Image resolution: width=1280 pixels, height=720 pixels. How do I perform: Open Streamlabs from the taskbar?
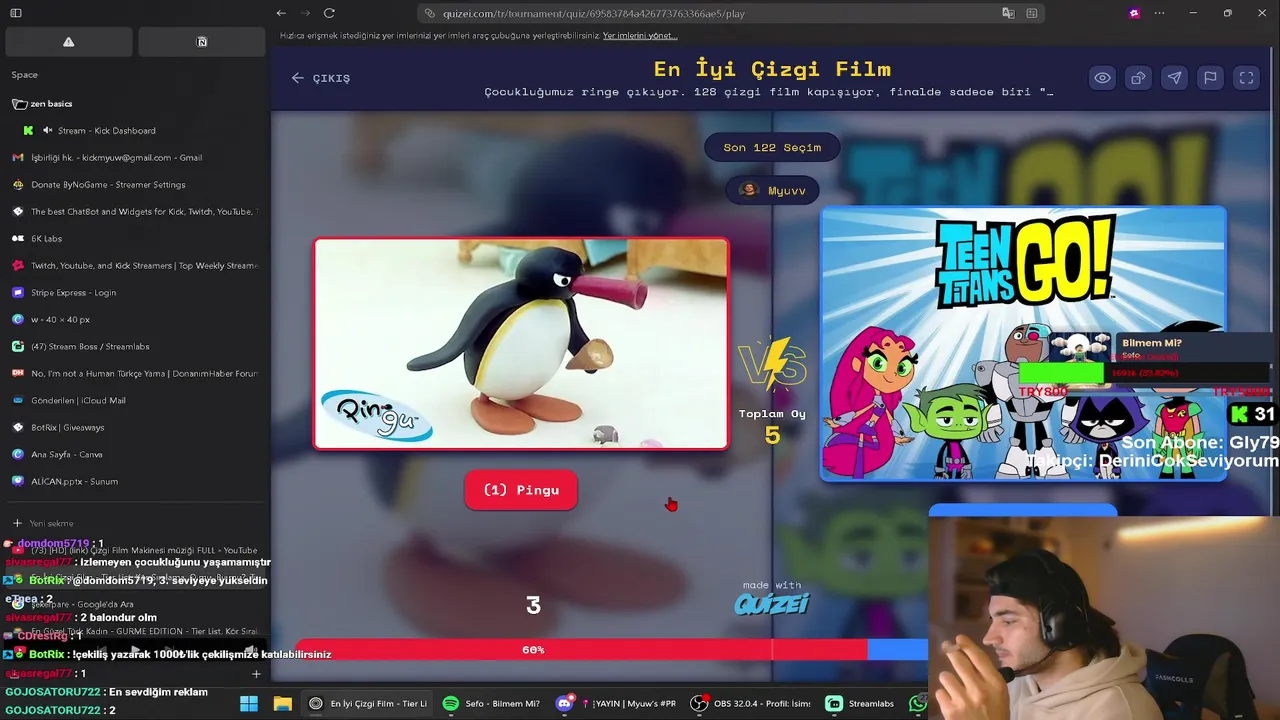tap(860, 704)
